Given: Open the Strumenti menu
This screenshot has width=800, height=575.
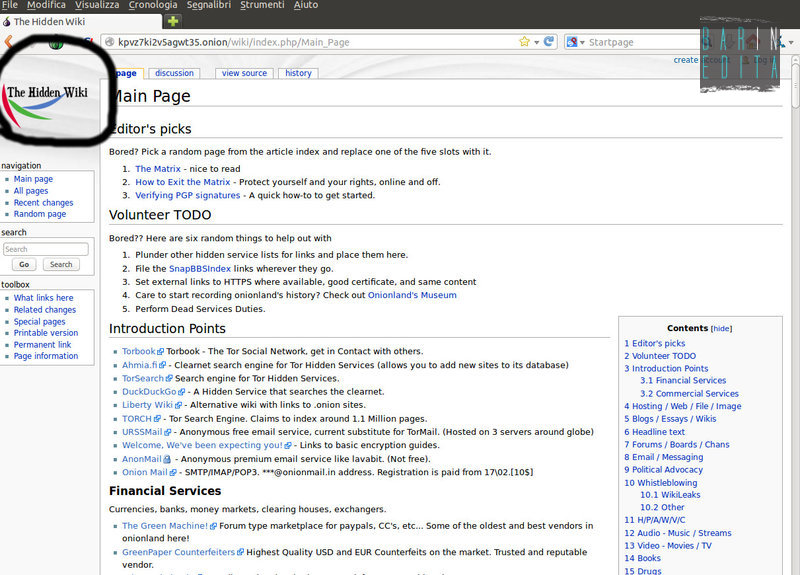Looking at the screenshot, I should 262,5.
